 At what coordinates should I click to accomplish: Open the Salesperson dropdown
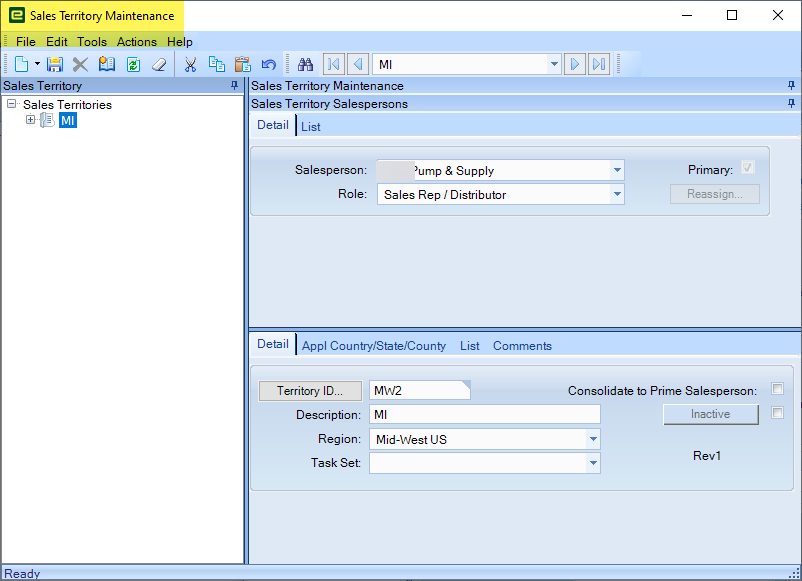pyautogui.click(x=617, y=170)
